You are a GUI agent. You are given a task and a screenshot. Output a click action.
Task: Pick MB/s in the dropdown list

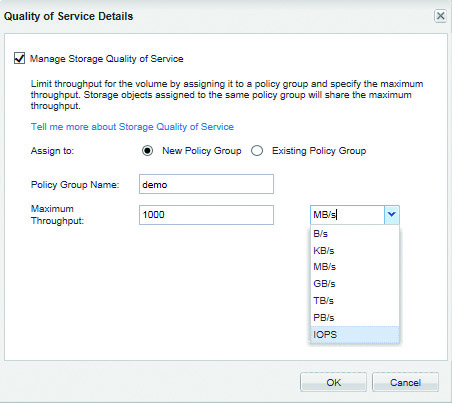click(355, 267)
